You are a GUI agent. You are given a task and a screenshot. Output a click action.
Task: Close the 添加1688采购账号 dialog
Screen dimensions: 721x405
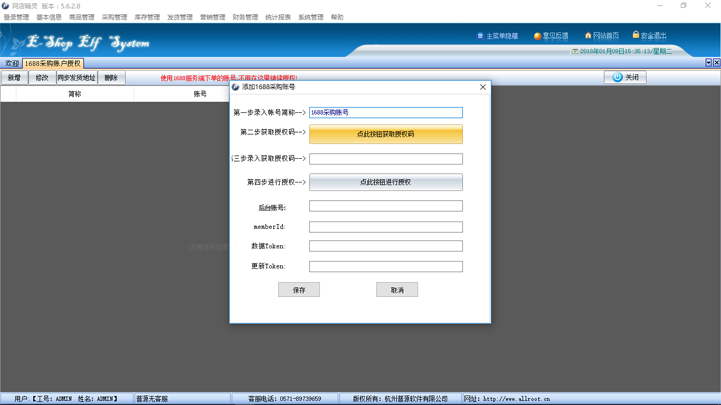click(x=483, y=87)
